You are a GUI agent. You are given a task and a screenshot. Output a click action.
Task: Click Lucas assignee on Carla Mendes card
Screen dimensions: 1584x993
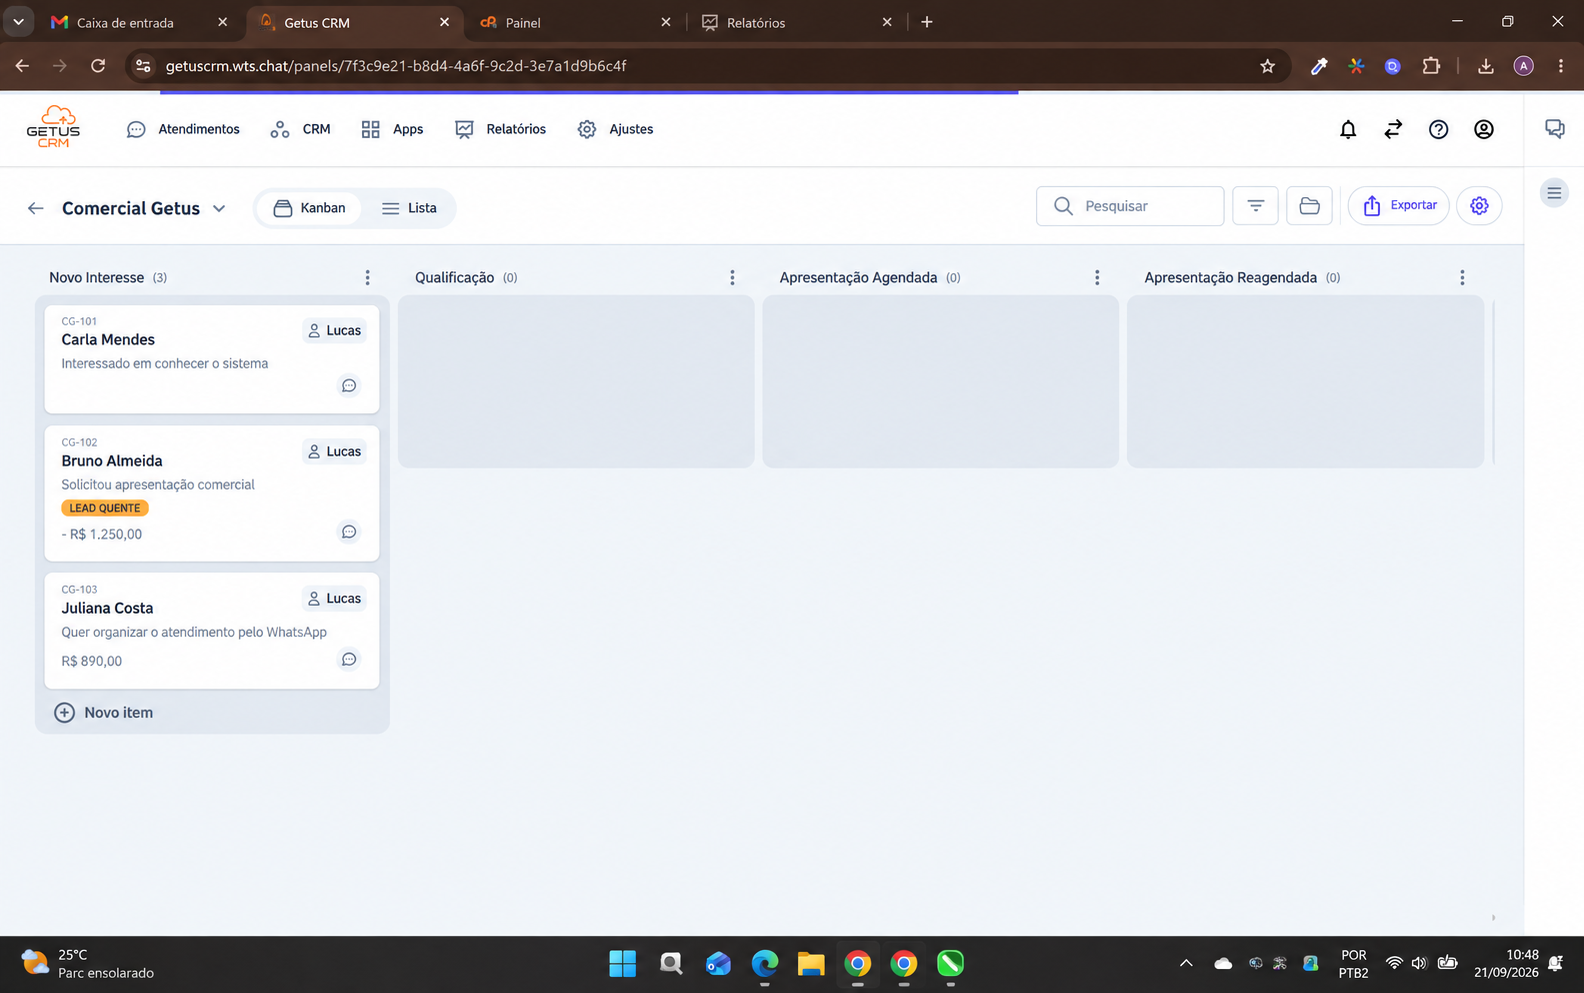coord(334,331)
